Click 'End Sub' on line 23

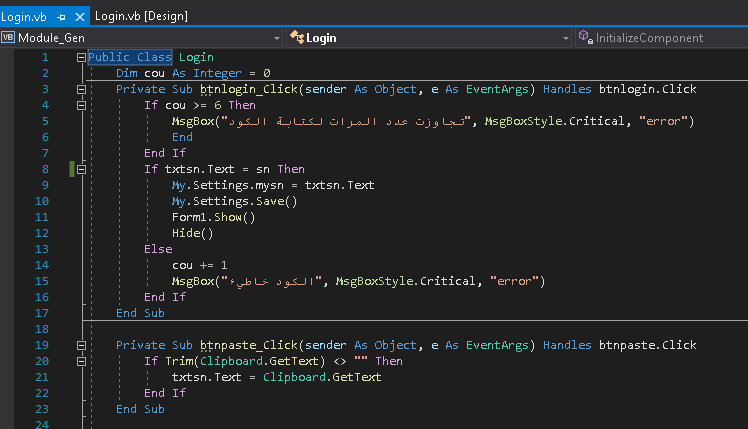pyautogui.click(x=140, y=409)
